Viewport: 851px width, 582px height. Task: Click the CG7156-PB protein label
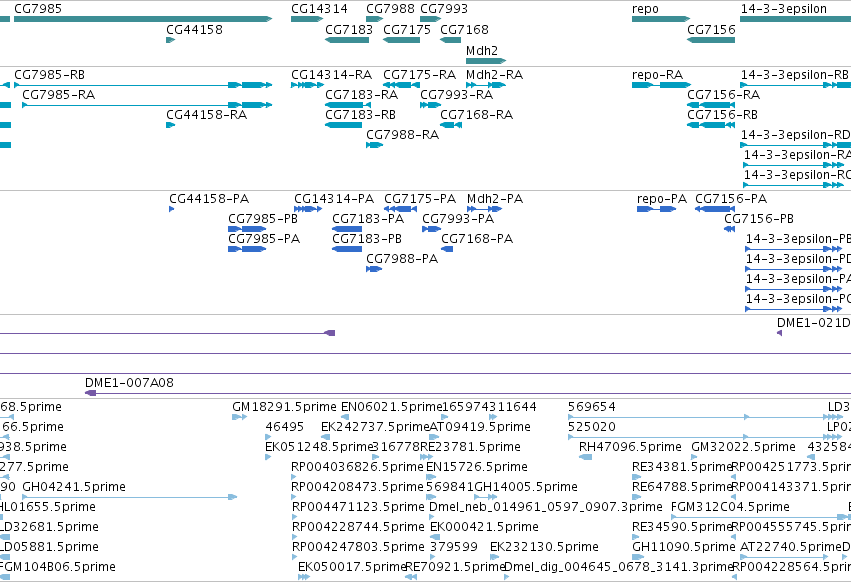(x=759, y=219)
